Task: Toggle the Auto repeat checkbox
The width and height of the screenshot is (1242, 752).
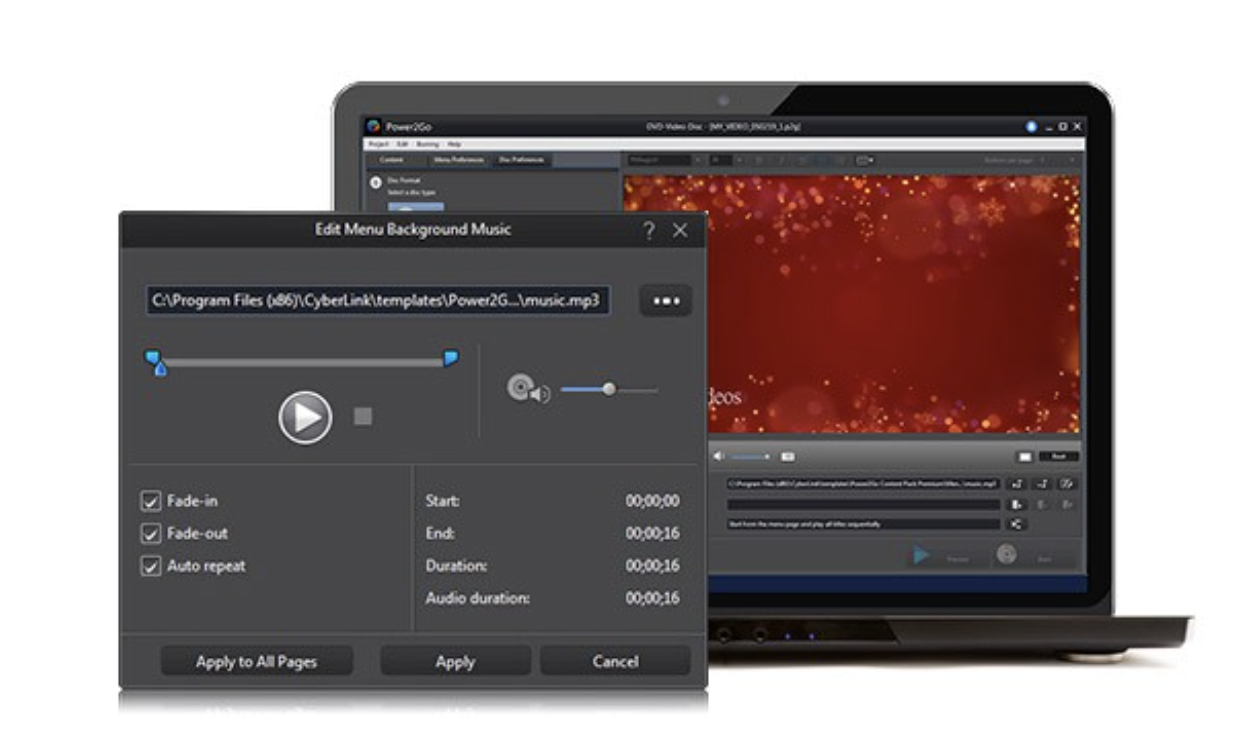Action: click(x=151, y=566)
